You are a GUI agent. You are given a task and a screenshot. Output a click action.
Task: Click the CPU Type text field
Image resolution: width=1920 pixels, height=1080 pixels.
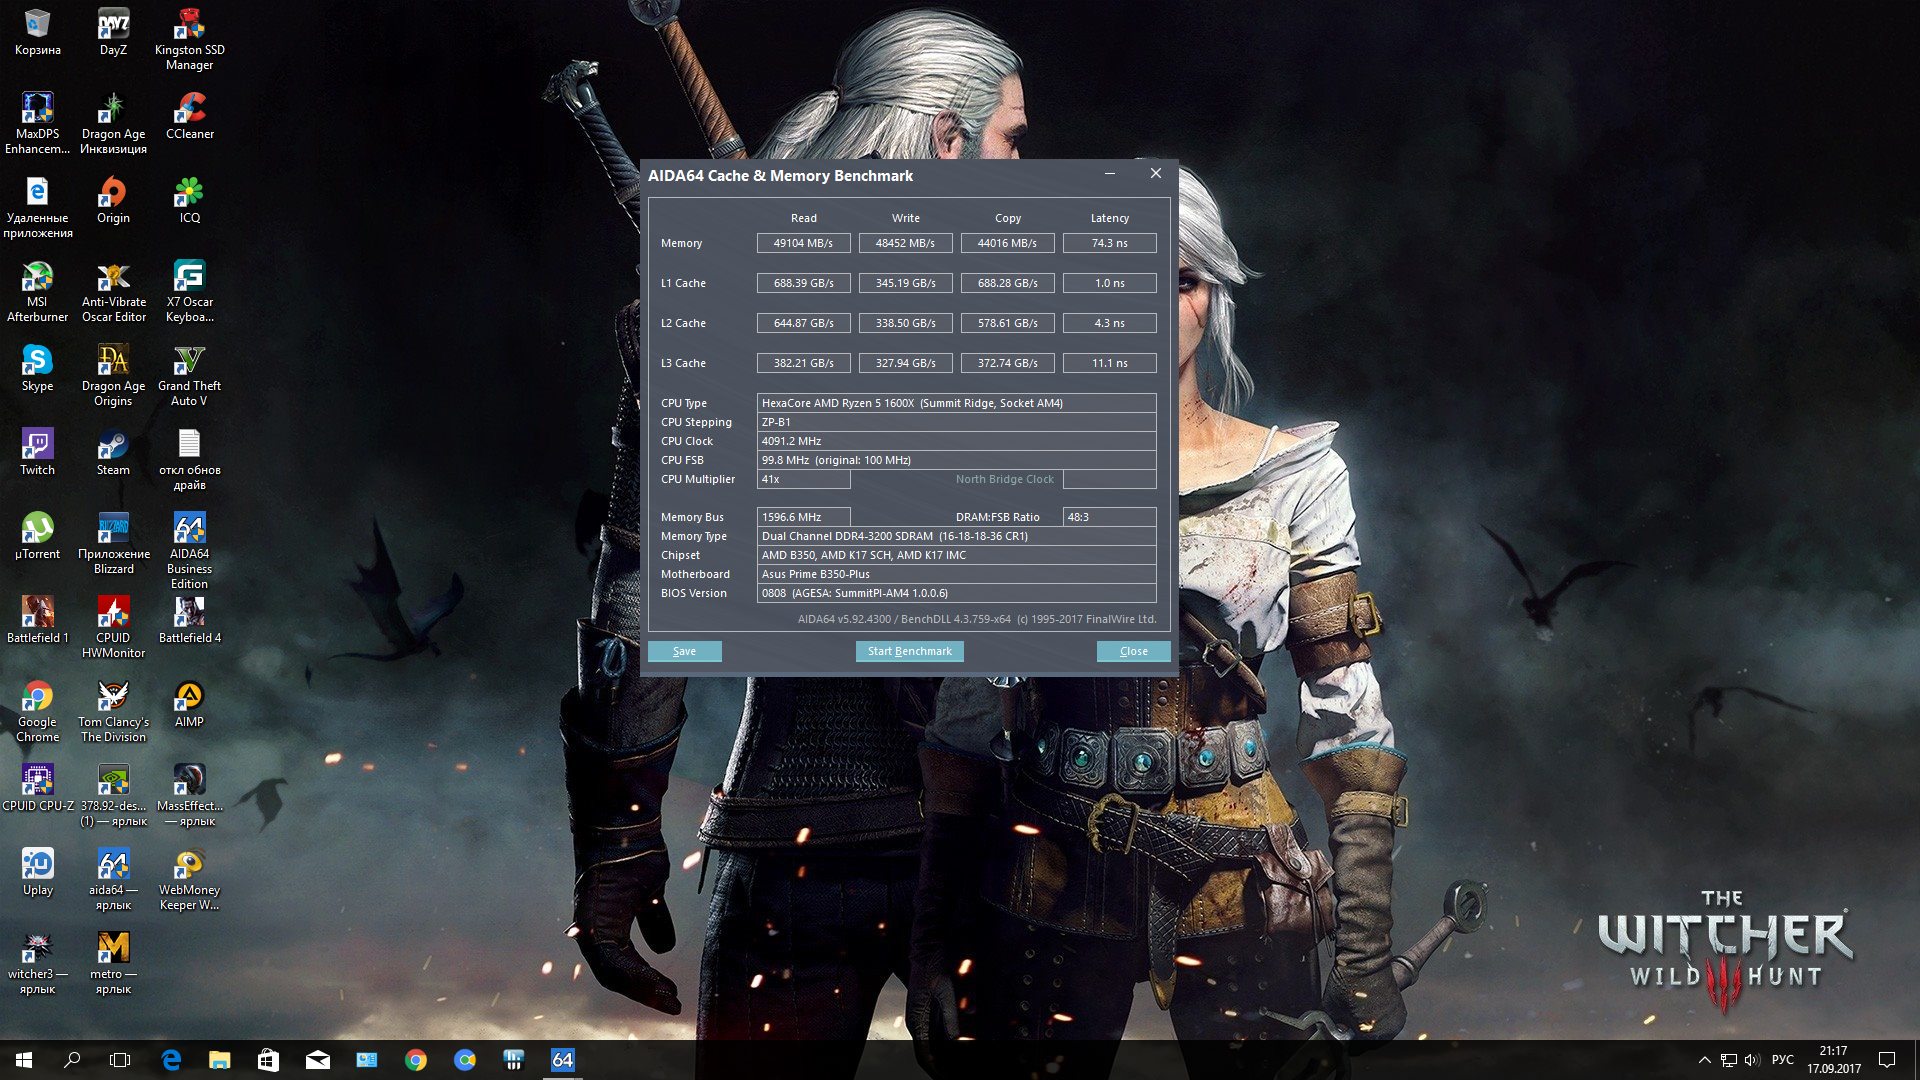(955, 403)
